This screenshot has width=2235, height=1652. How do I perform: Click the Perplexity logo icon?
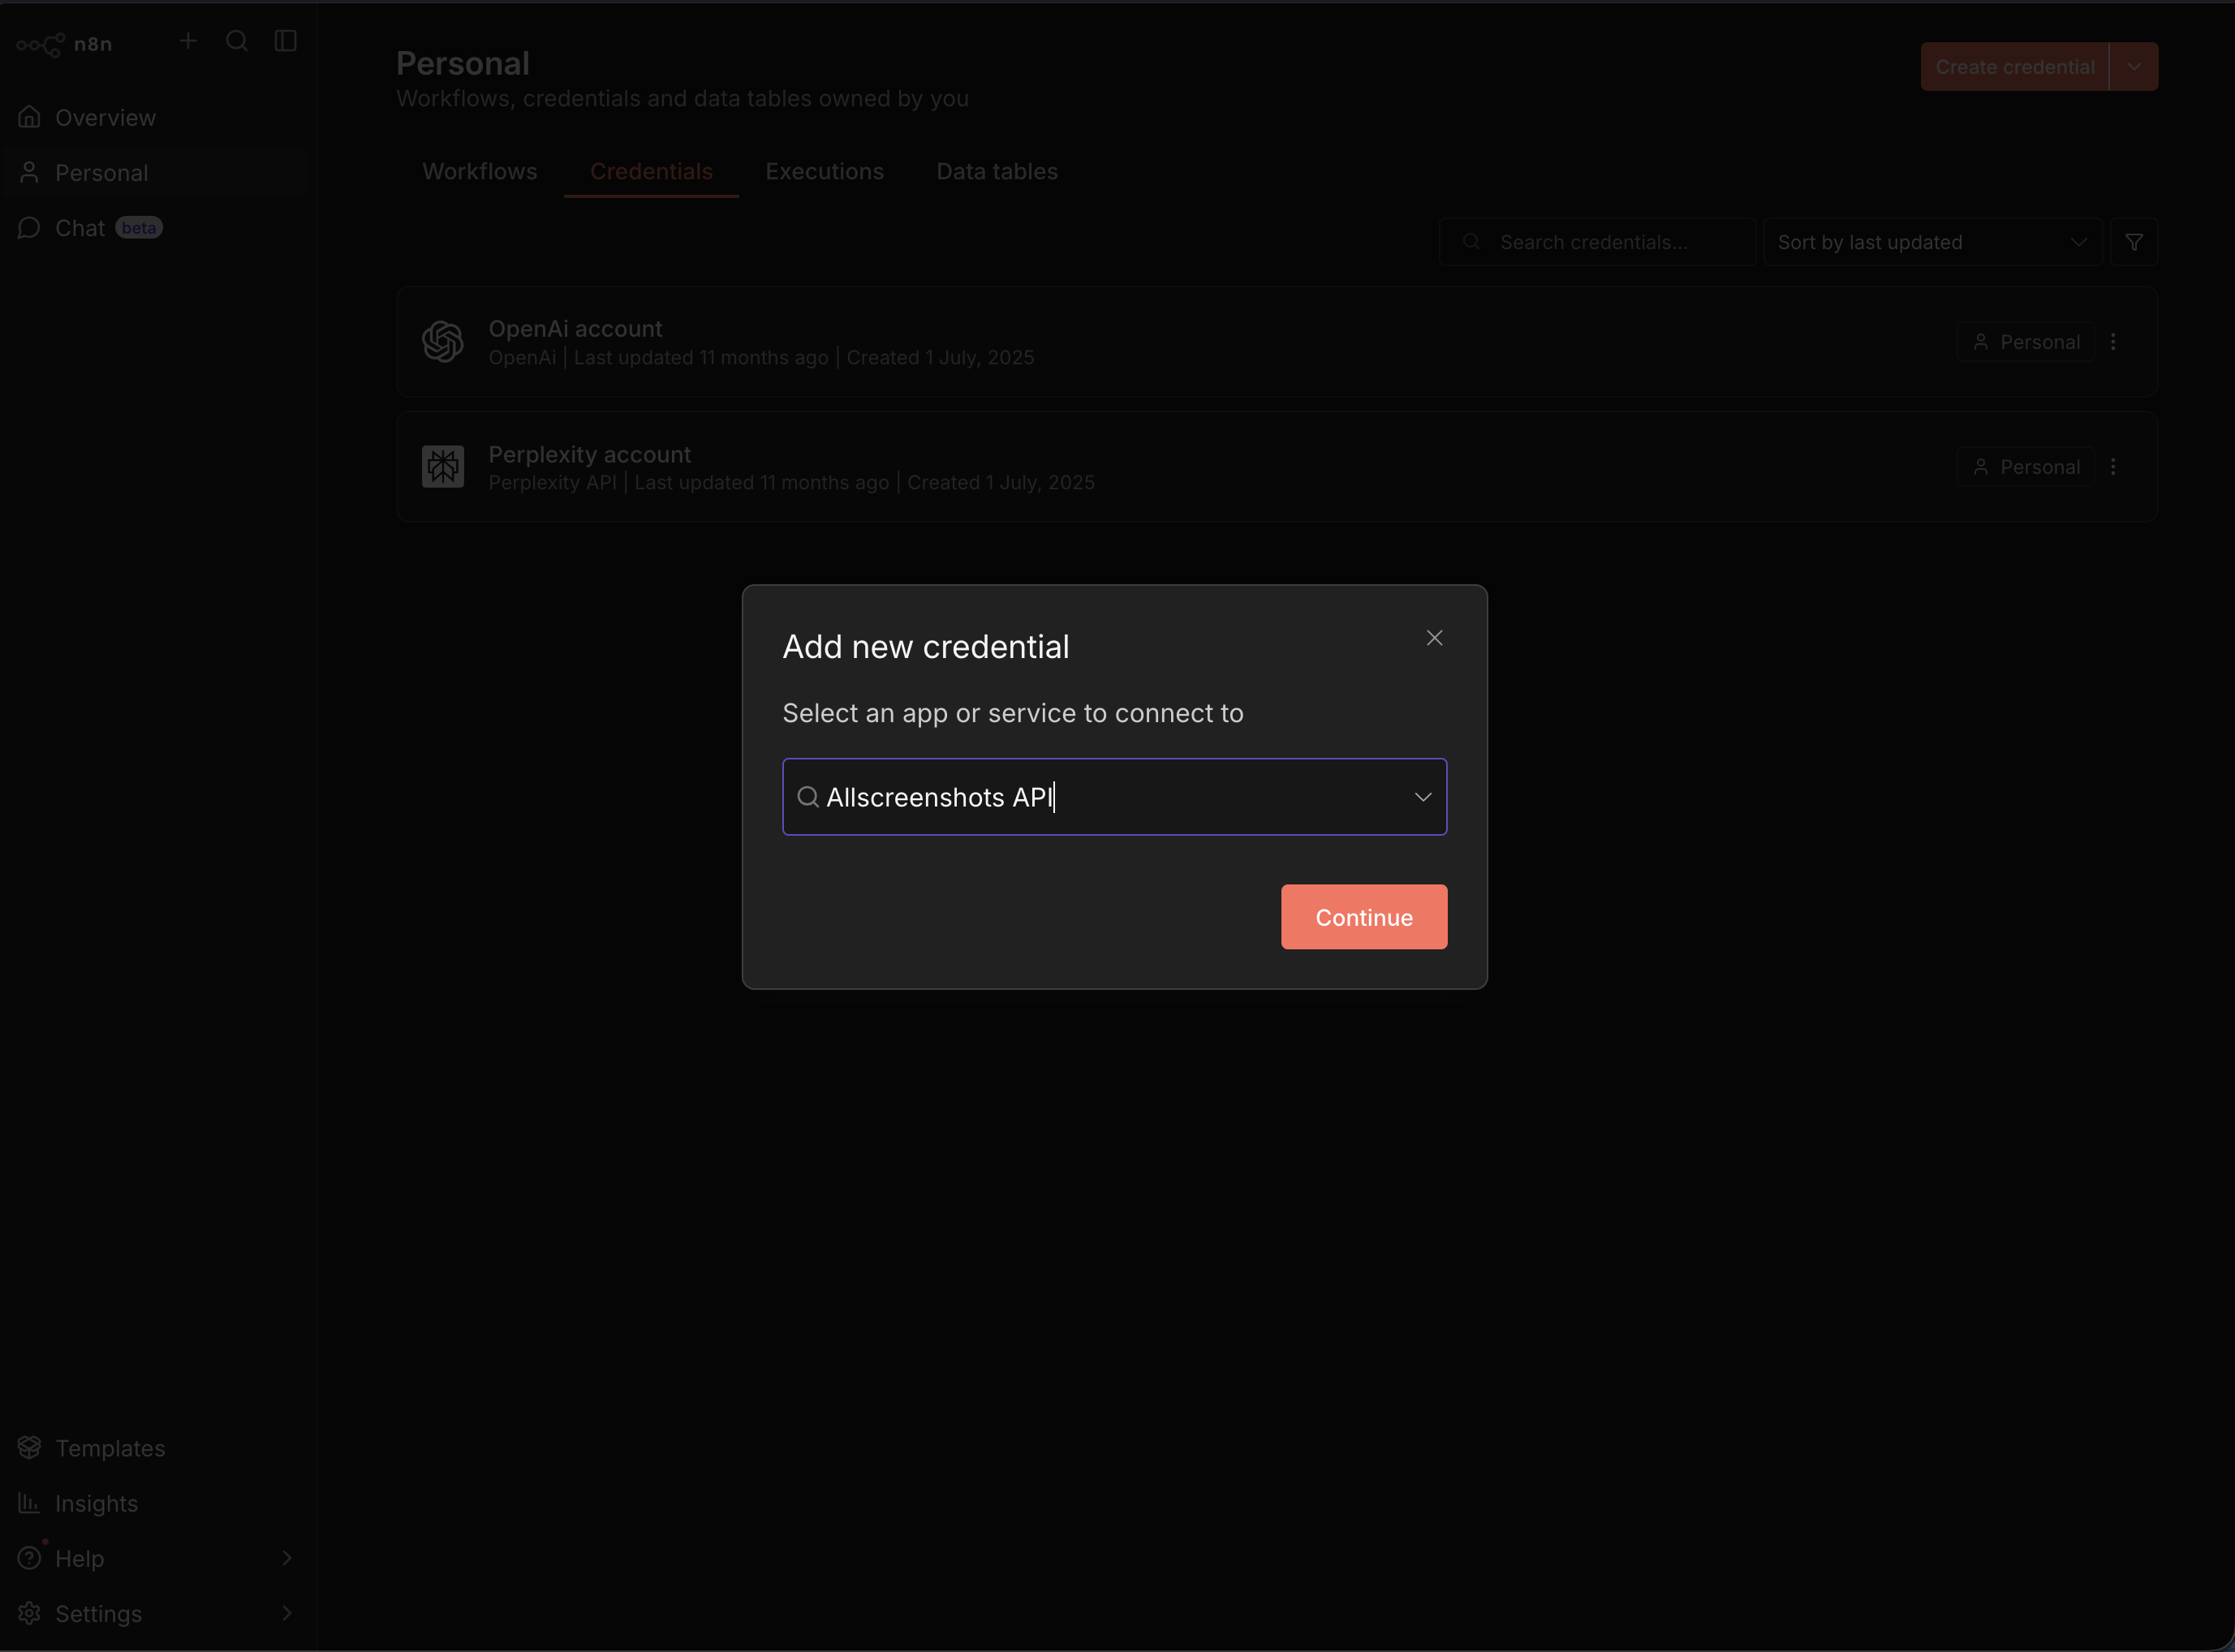click(443, 467)
